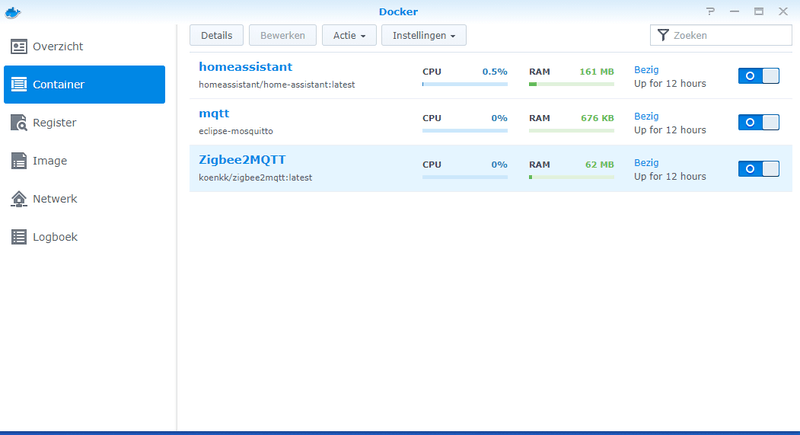
Task: Click the Container sidebar icon
Action: 19,84
